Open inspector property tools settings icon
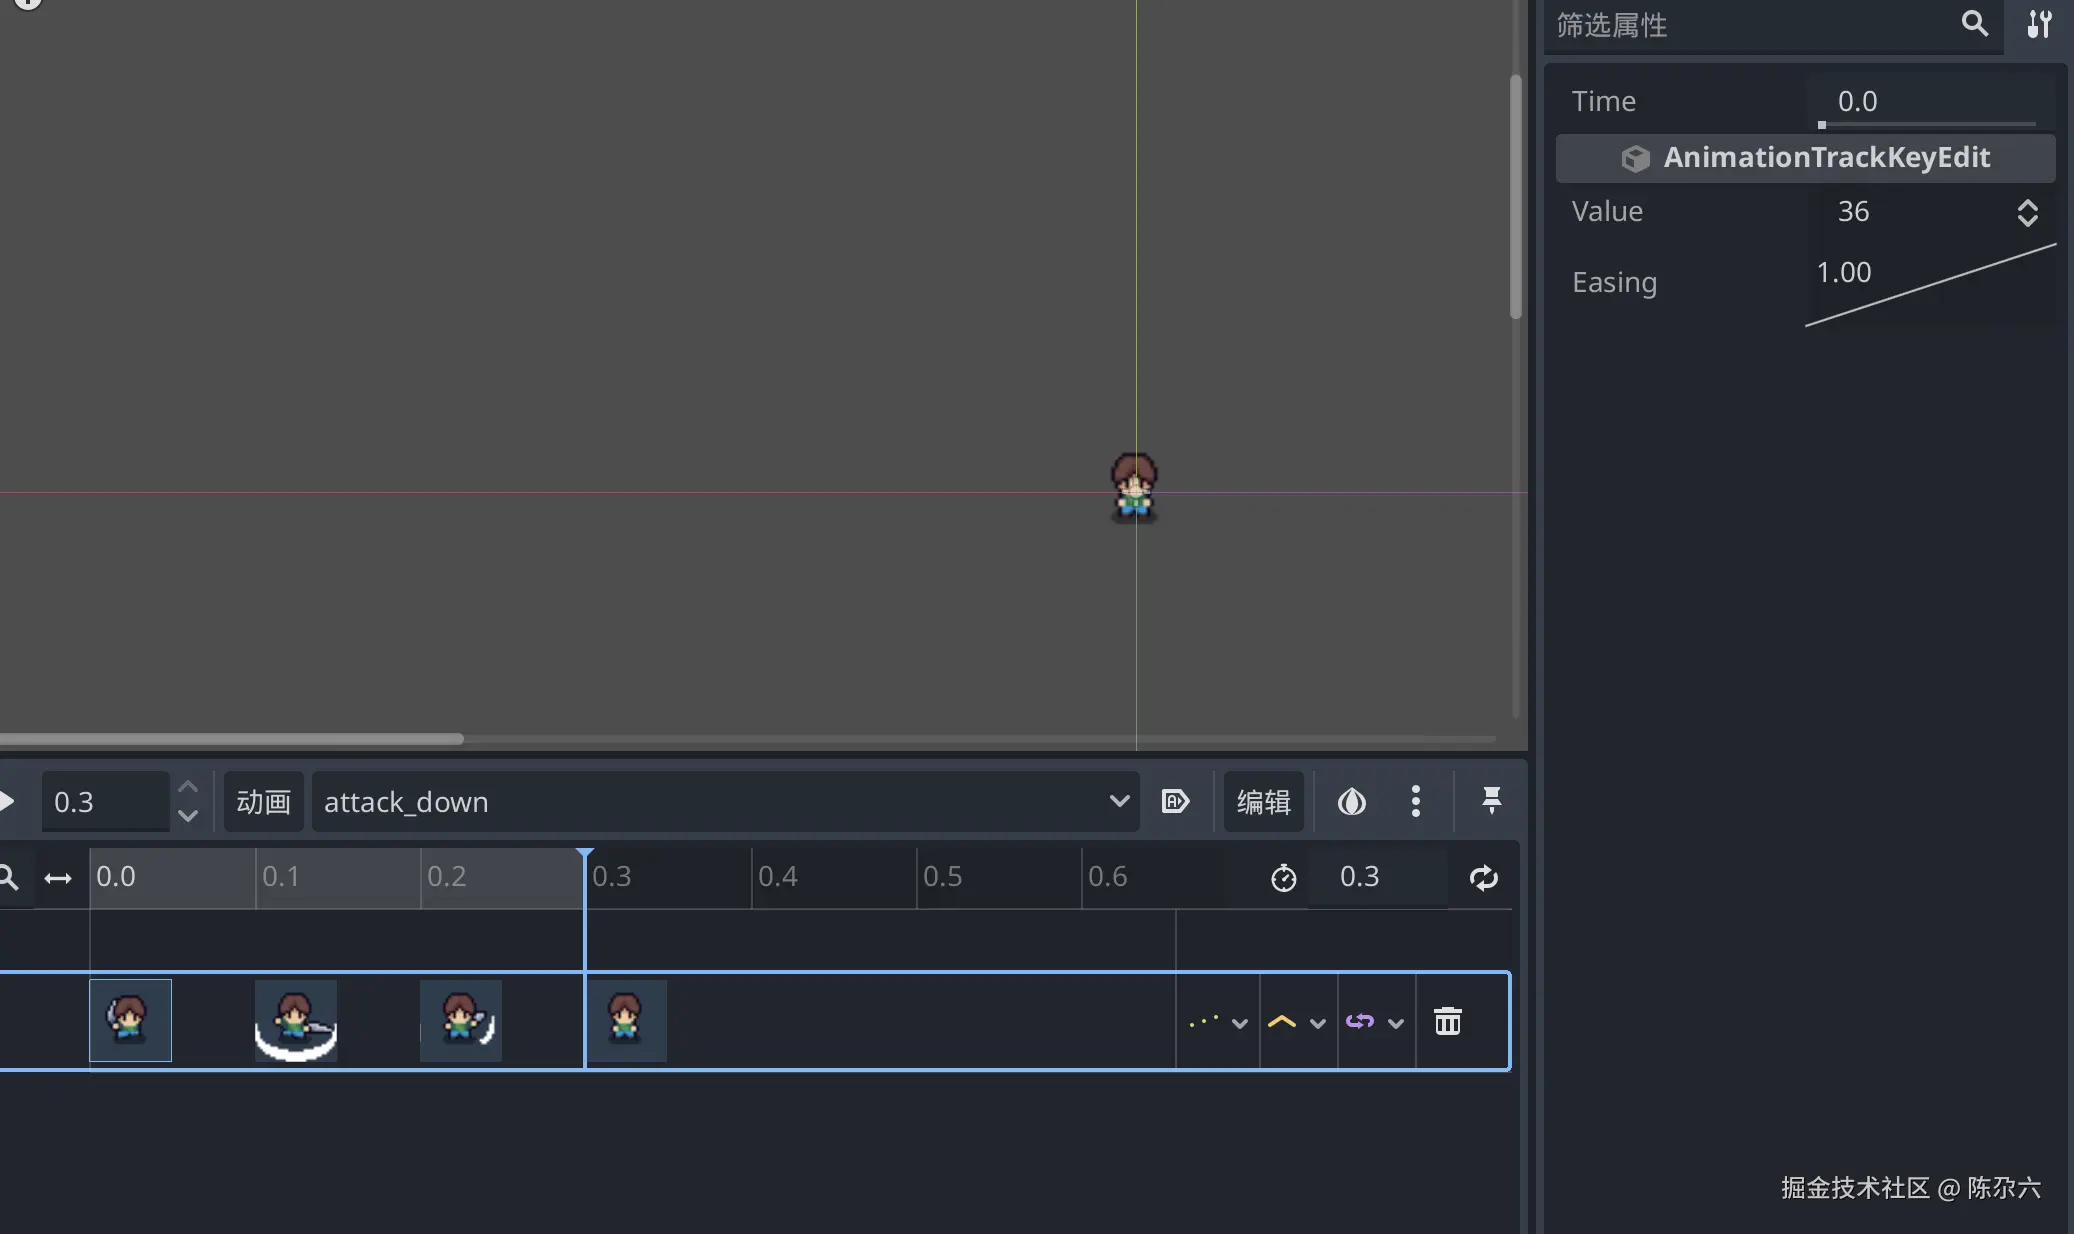The height and width of the screenshot is (1234, 2074). 2039,24
